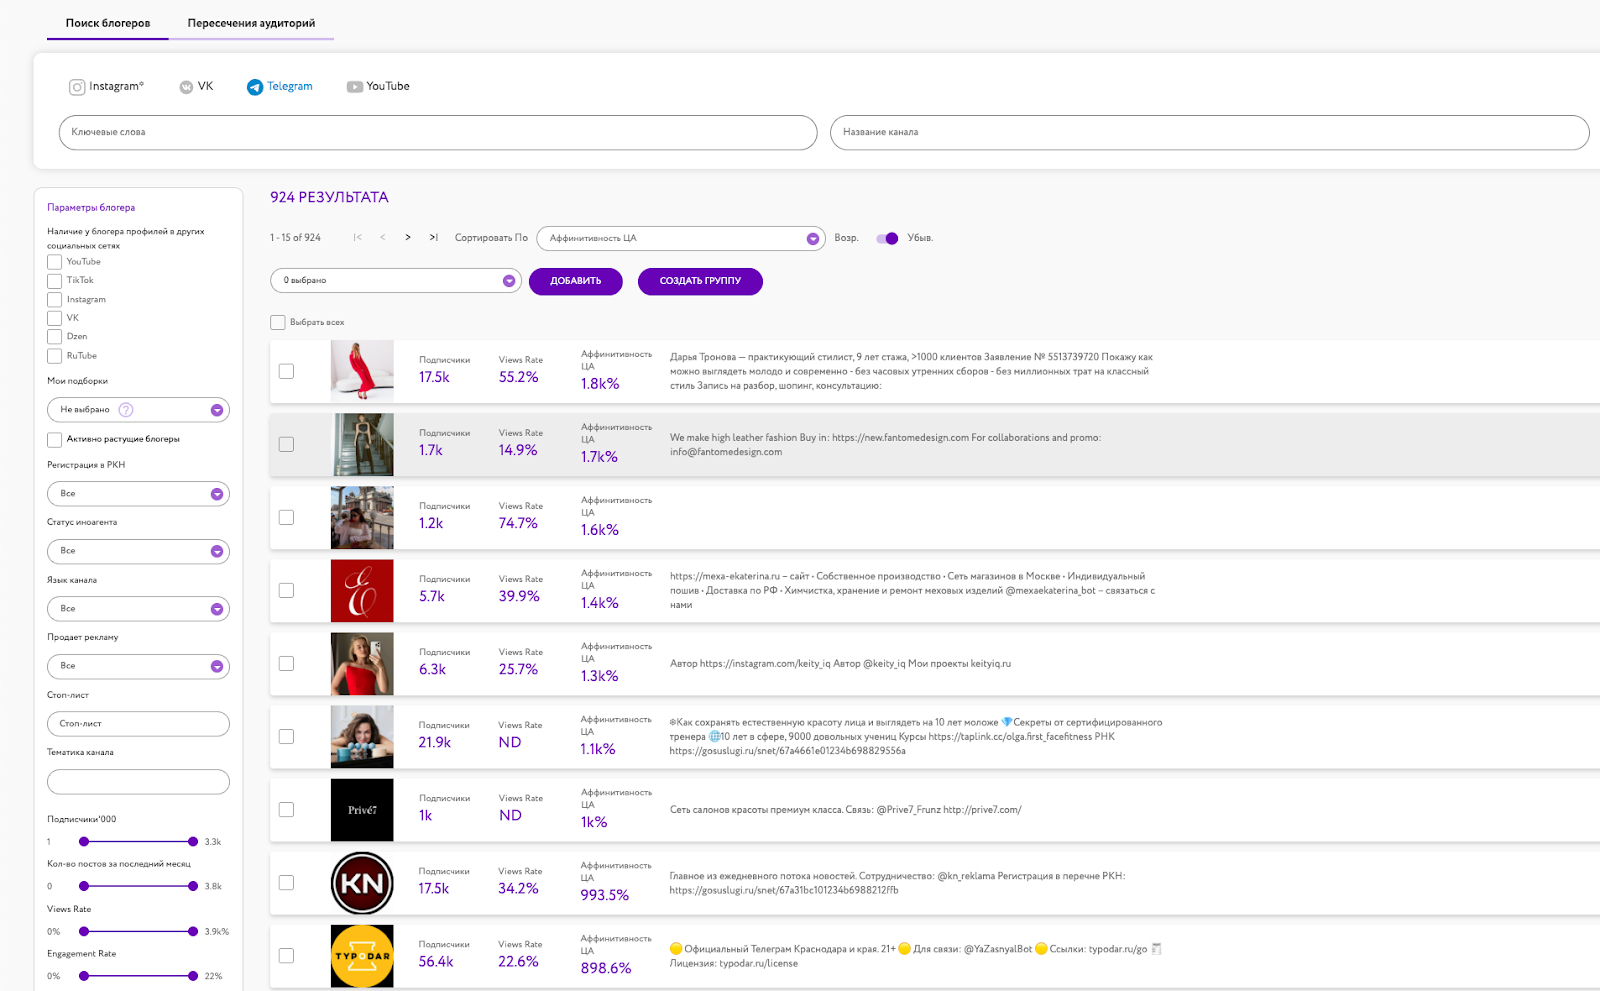Click the СОЗДАТЬ ГРУППУ button
This screenshot has width=1600, height=991.
click(x=700, y=281)
